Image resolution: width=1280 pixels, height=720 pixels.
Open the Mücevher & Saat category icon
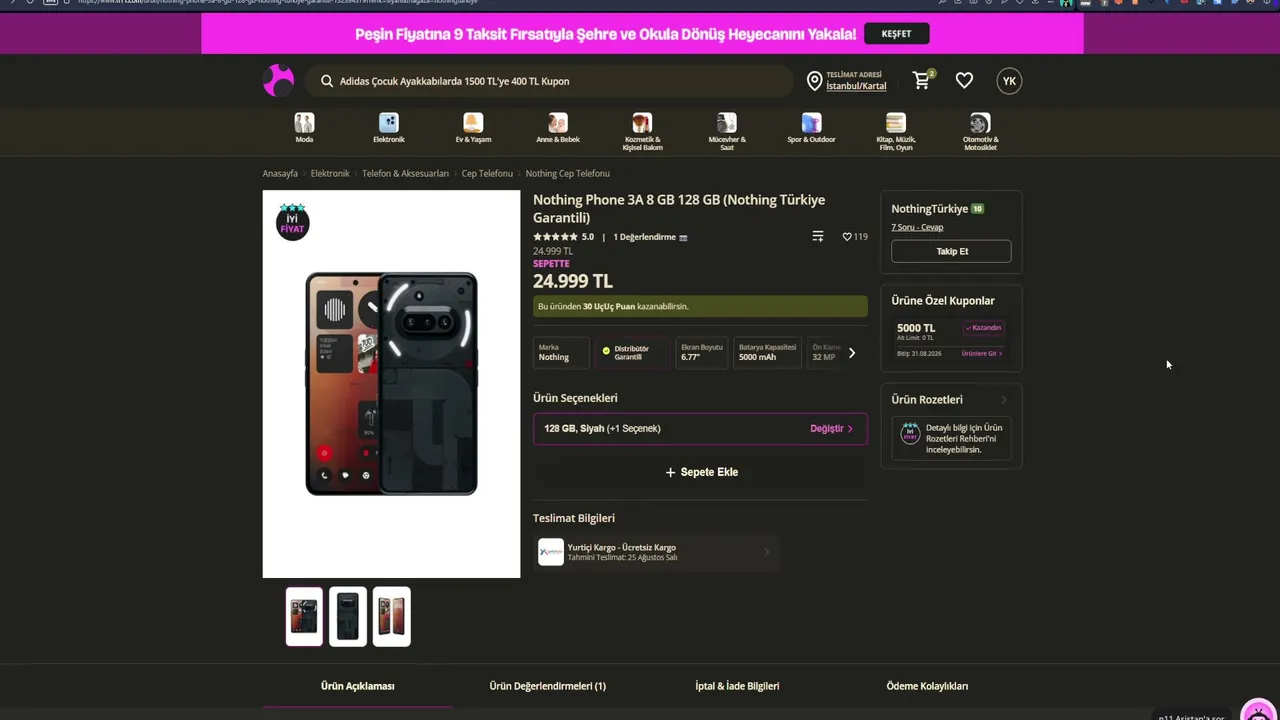point(727,123)
